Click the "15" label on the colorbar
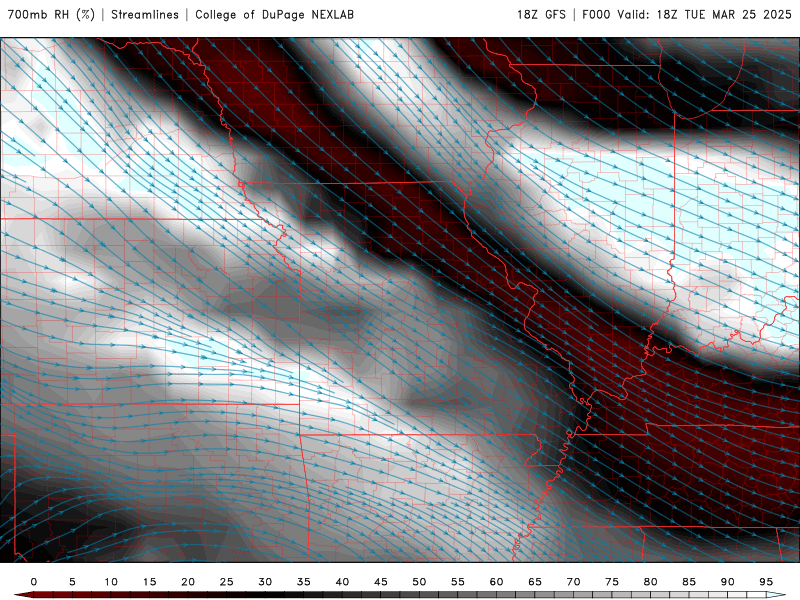Screen dimensions: 800x600 click(x=149, y=582)
